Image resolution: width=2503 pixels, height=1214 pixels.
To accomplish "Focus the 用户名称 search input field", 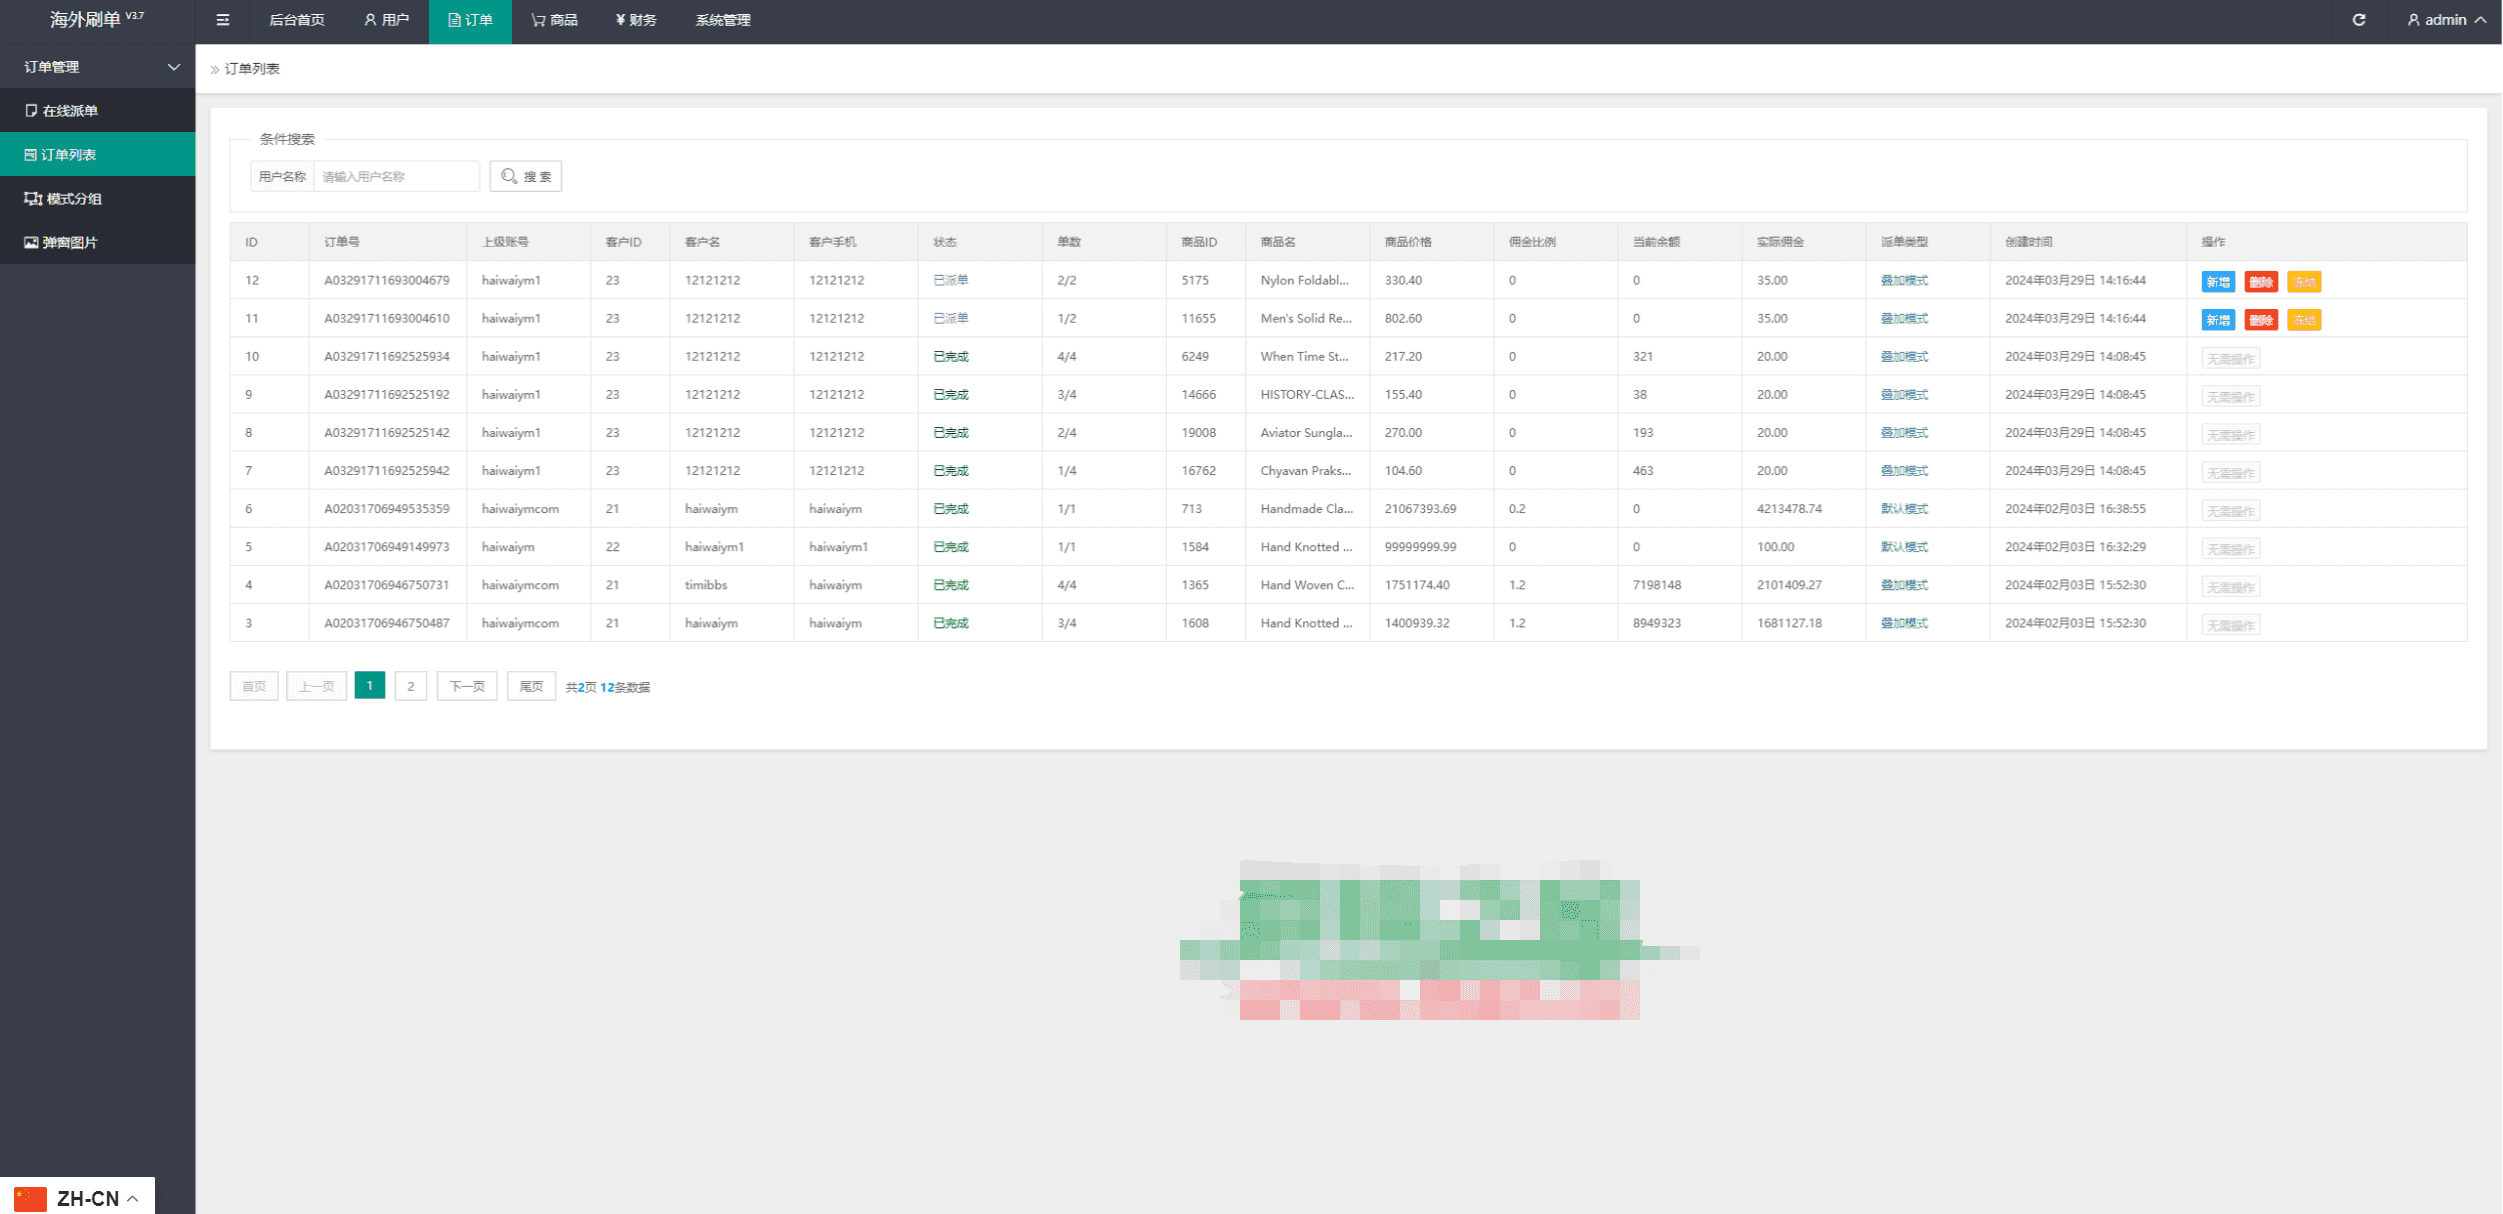I will click(396, 177).
